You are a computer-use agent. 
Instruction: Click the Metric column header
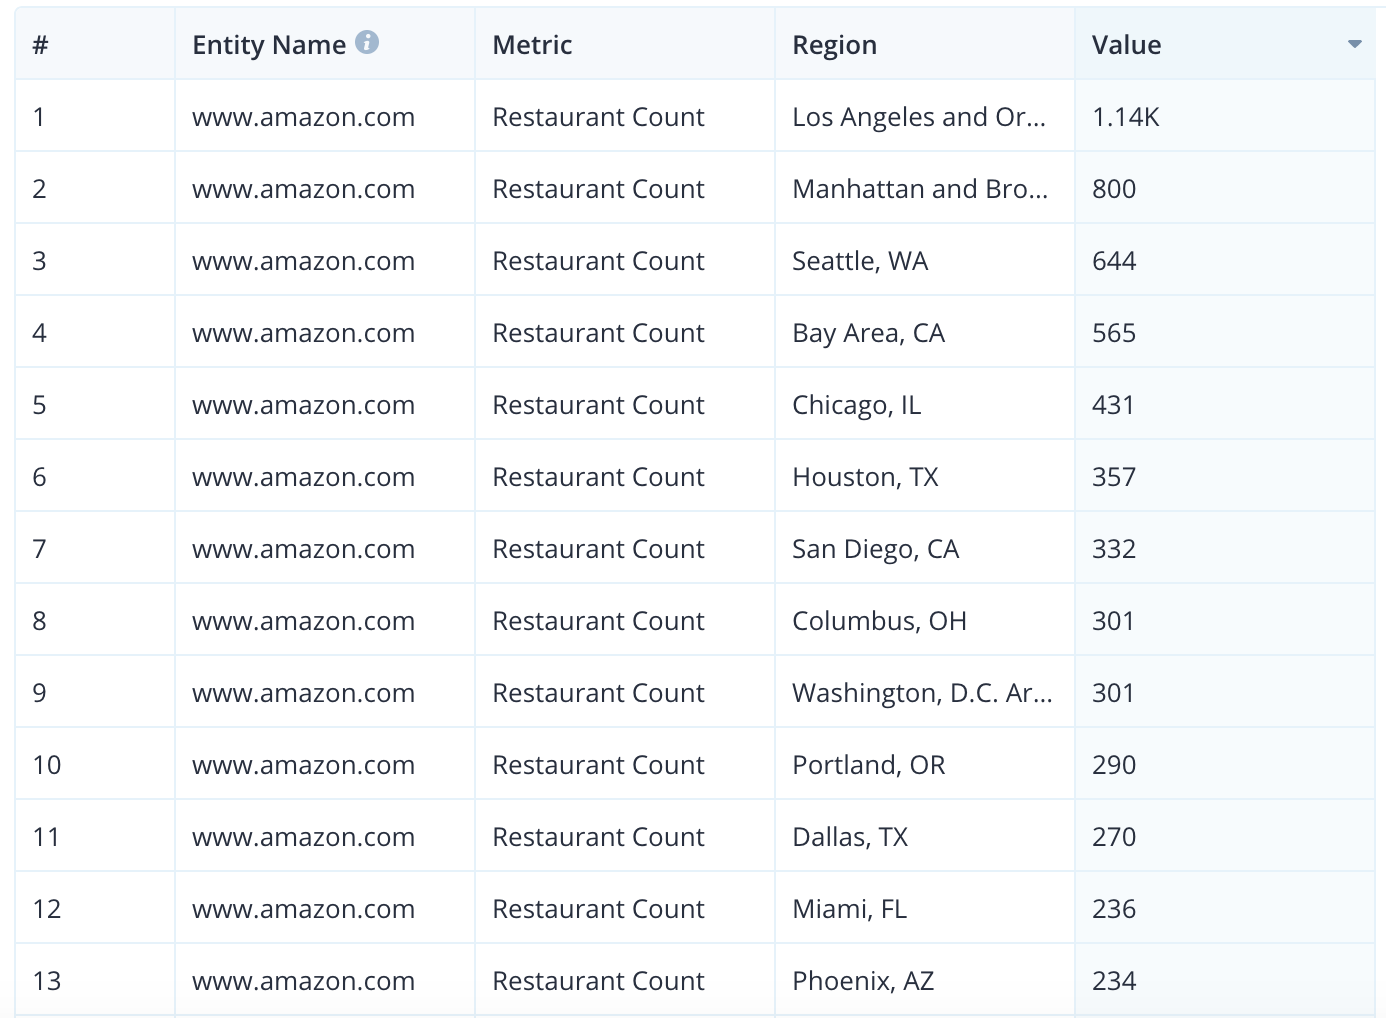531,44
